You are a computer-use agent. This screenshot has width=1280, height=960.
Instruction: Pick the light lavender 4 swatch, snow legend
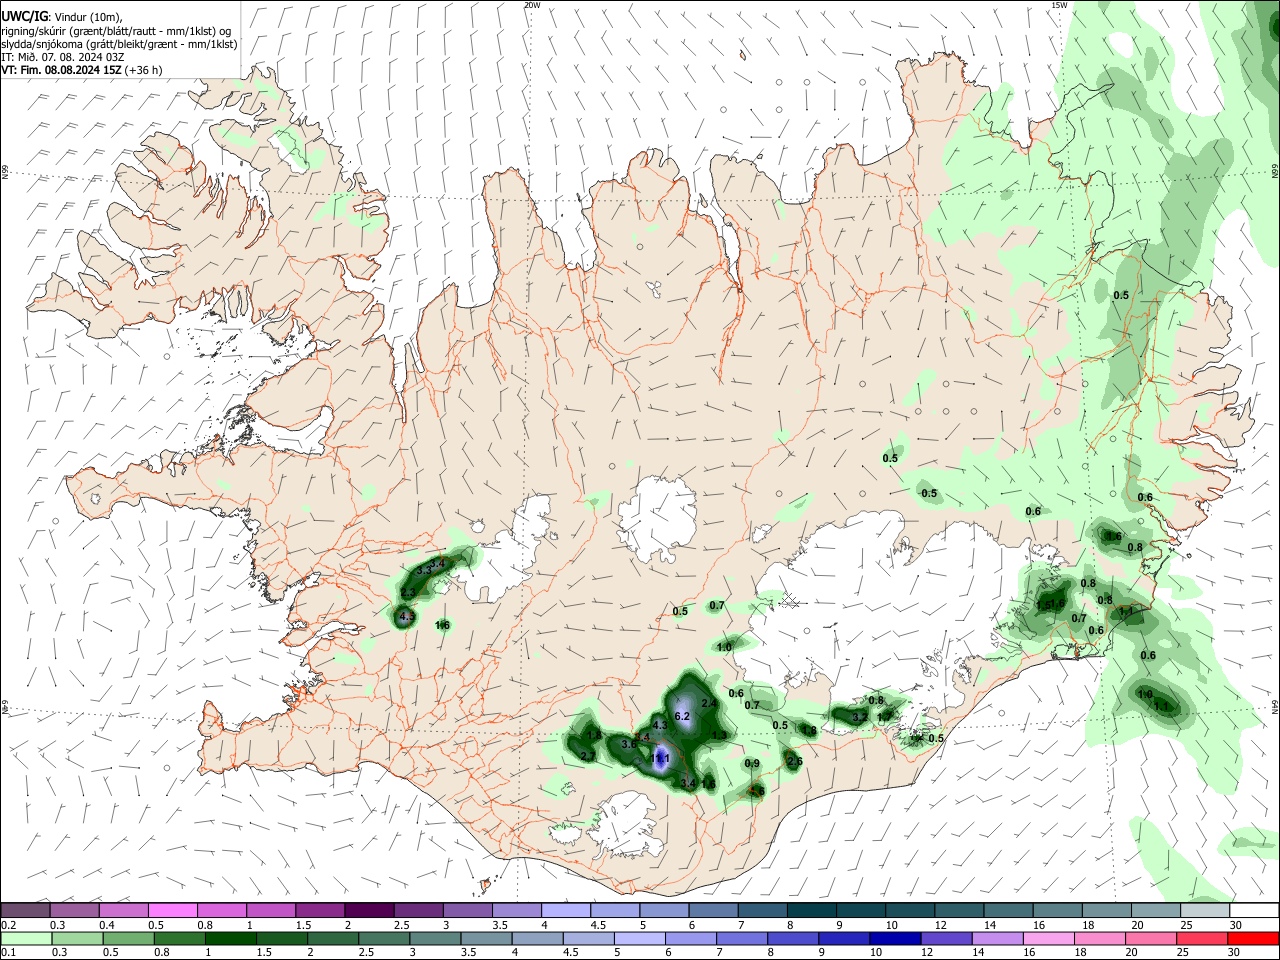565,910
